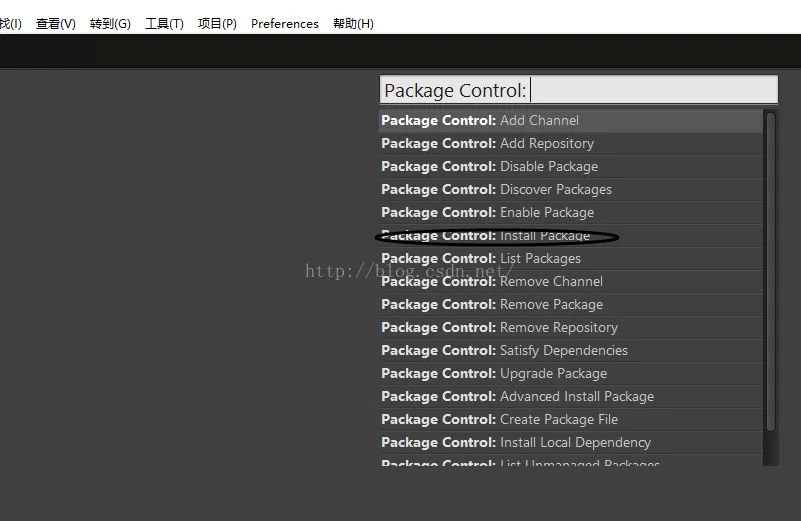Screen dimensions: 801x521
Task: Open the 项目(P) menu
Action: click(217, 24)
